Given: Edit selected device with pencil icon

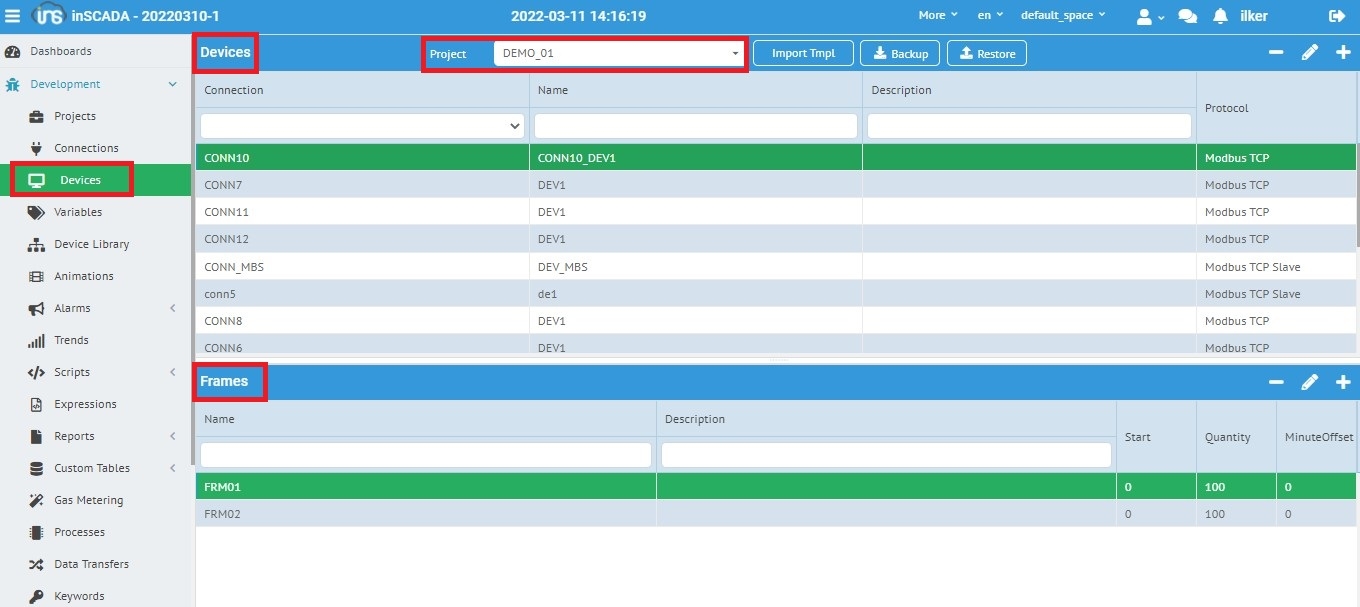Looking at the screenshot, I should point(1309,53).
